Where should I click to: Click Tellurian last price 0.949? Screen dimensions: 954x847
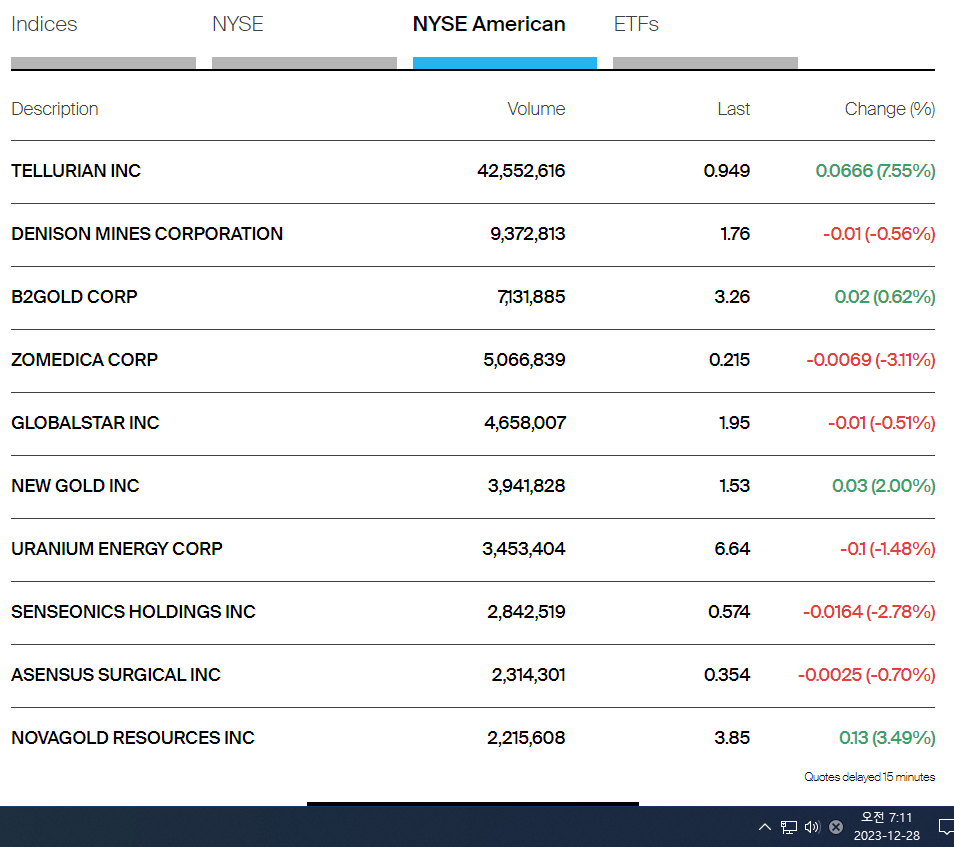pyautogui.click(x=726, y=171)
